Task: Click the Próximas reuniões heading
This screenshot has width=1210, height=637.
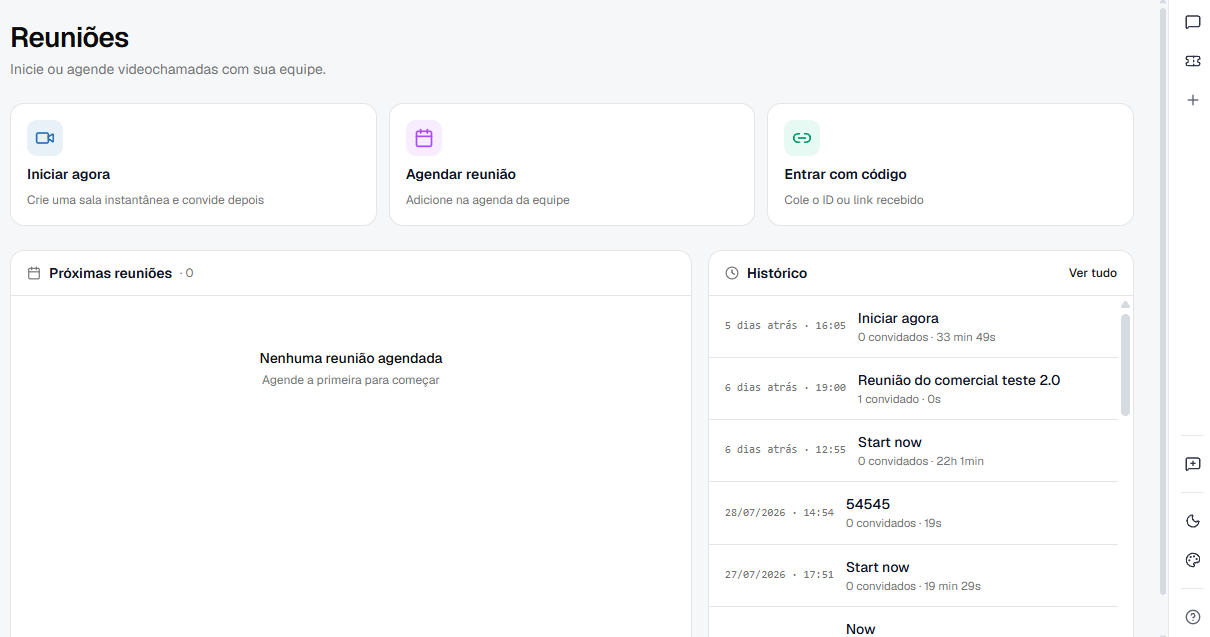Action: tap(110, 273)
